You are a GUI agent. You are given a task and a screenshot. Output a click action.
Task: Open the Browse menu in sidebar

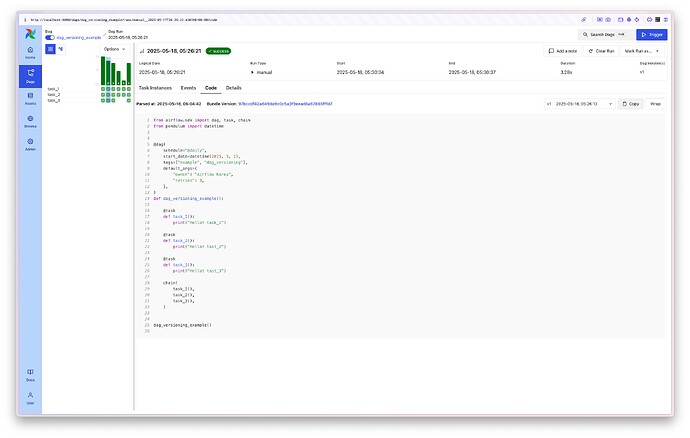(x=30, y=120)
